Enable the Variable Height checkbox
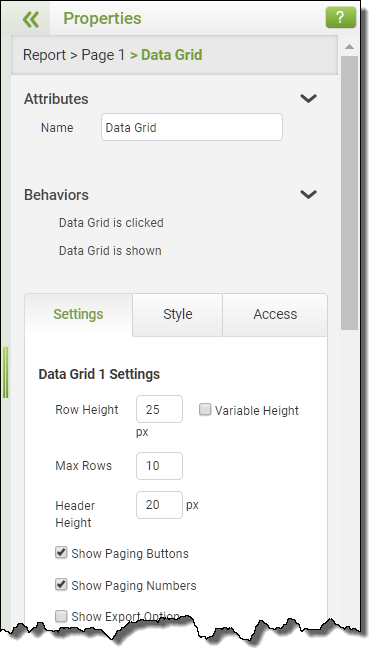The image size is (376, 662). [205, 410]
